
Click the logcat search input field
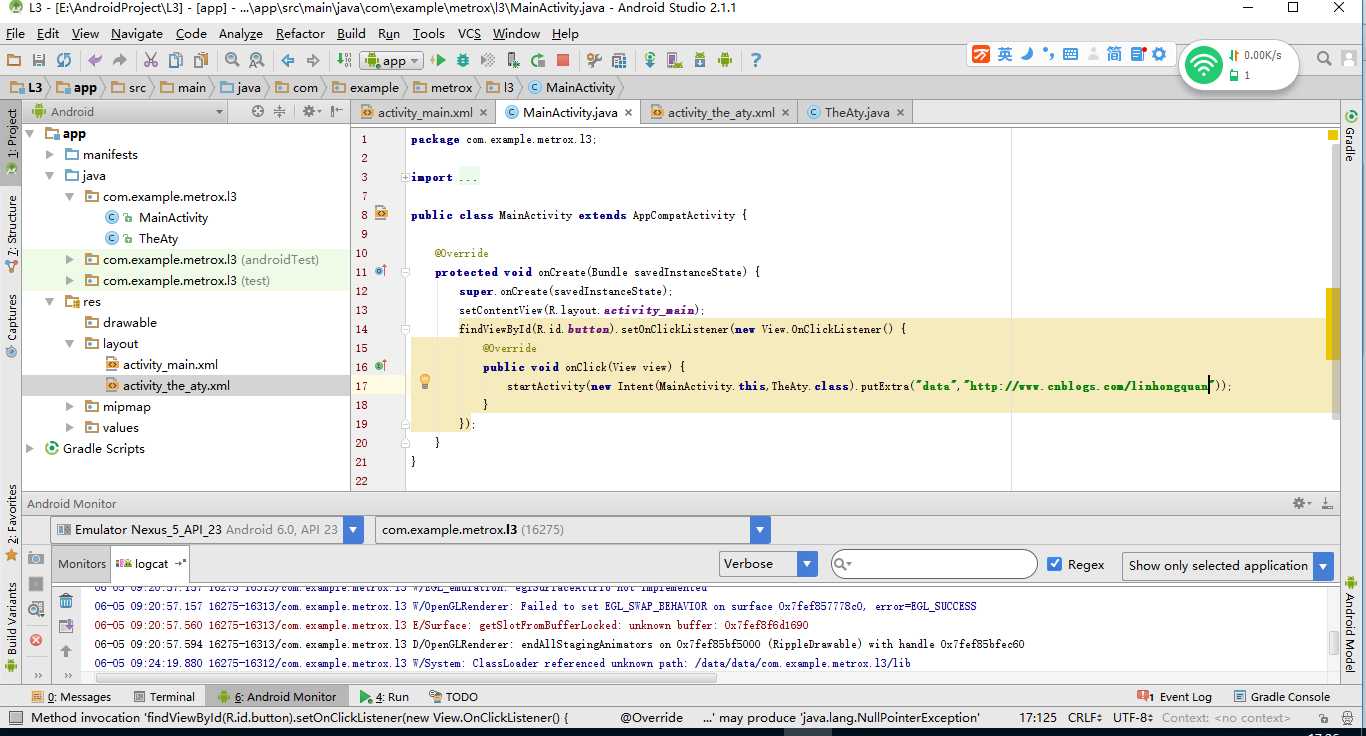(934, 564)
